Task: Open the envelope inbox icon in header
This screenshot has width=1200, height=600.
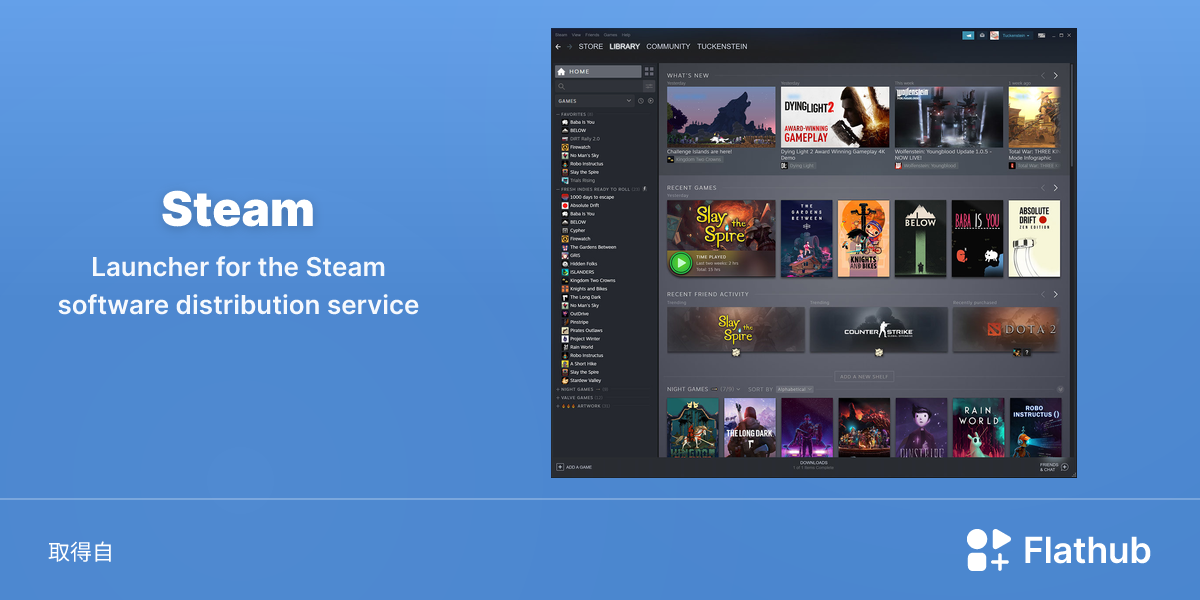Action: pyautogui.click(x=982, y=35)
